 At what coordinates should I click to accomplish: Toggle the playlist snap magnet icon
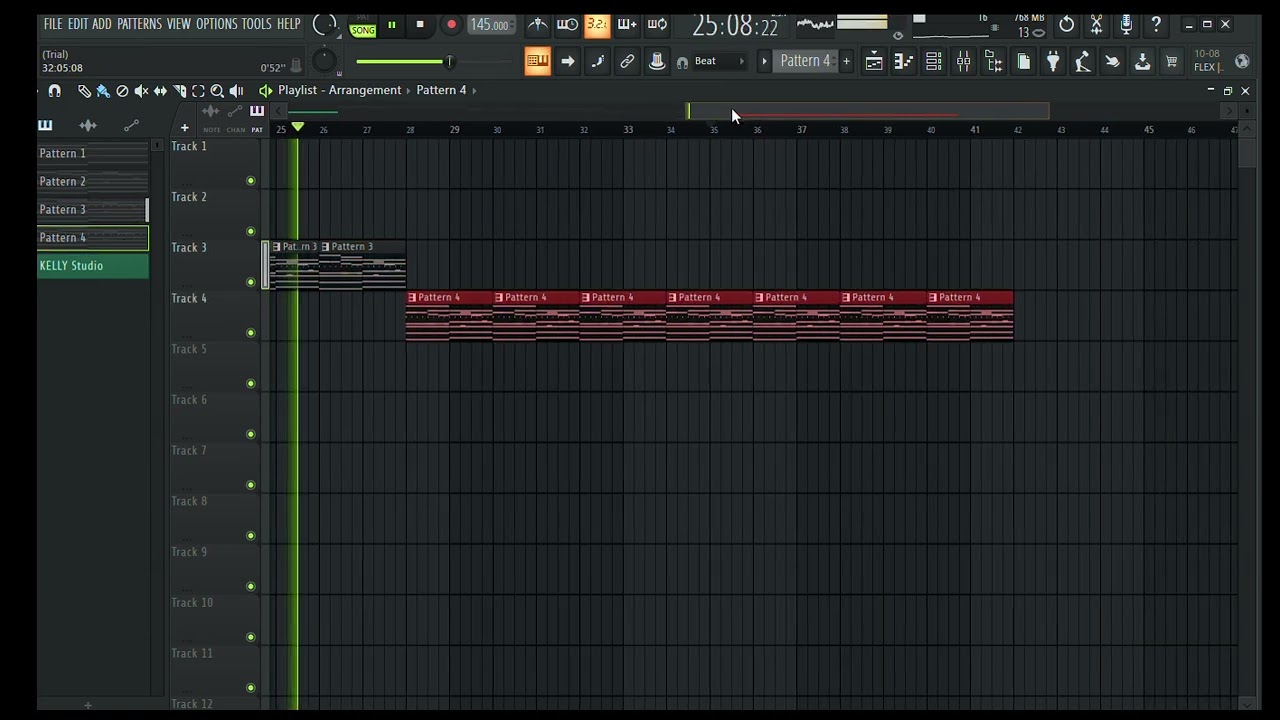[x=55, y=91]
